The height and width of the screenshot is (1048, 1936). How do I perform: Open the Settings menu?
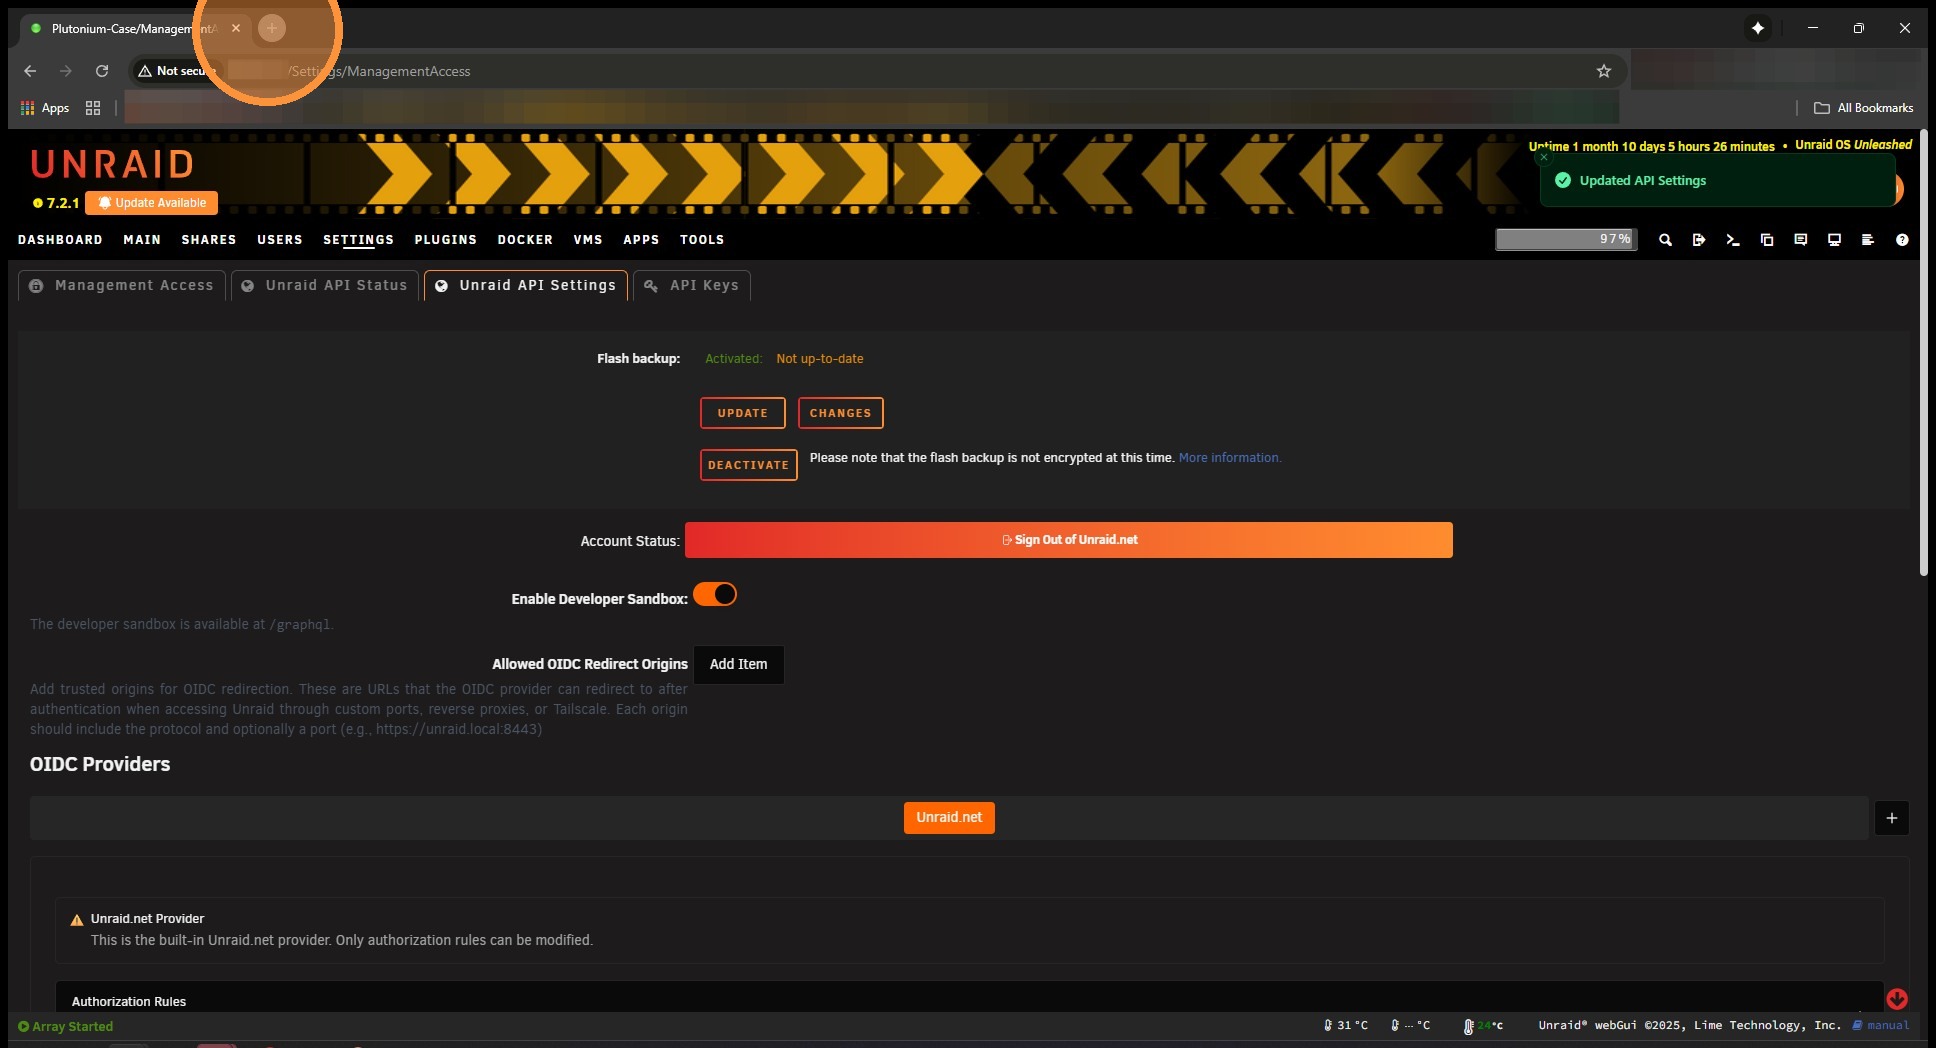[x=358, y=240]
